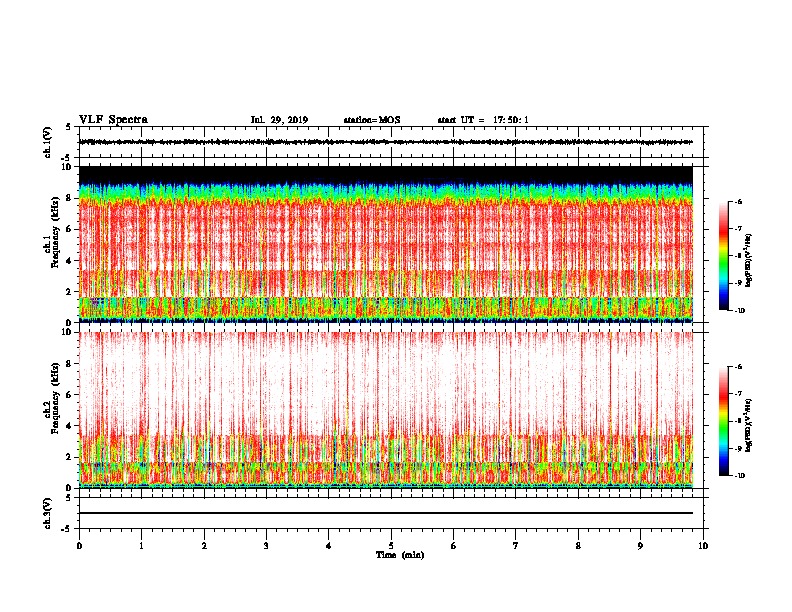Click the "-10" label on ch.1 color bar

pyautogui.click(x=739, y=311)
